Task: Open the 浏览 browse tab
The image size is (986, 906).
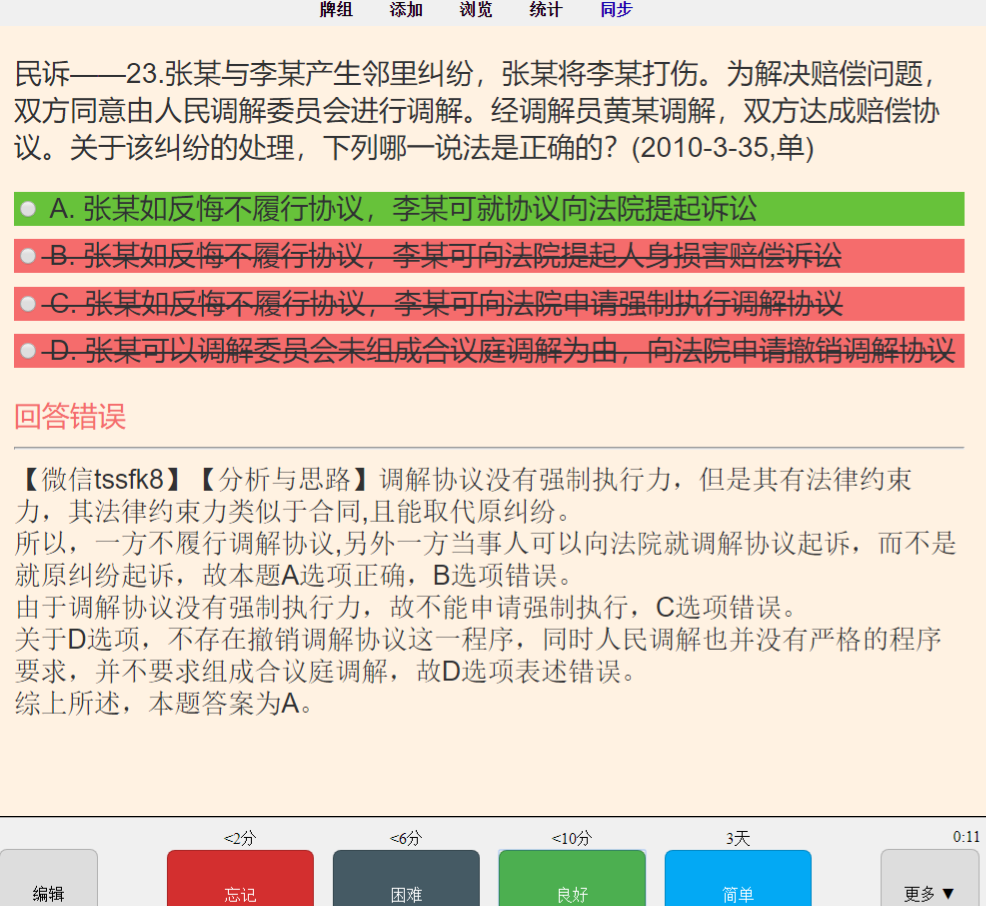Action: (475, 9)
